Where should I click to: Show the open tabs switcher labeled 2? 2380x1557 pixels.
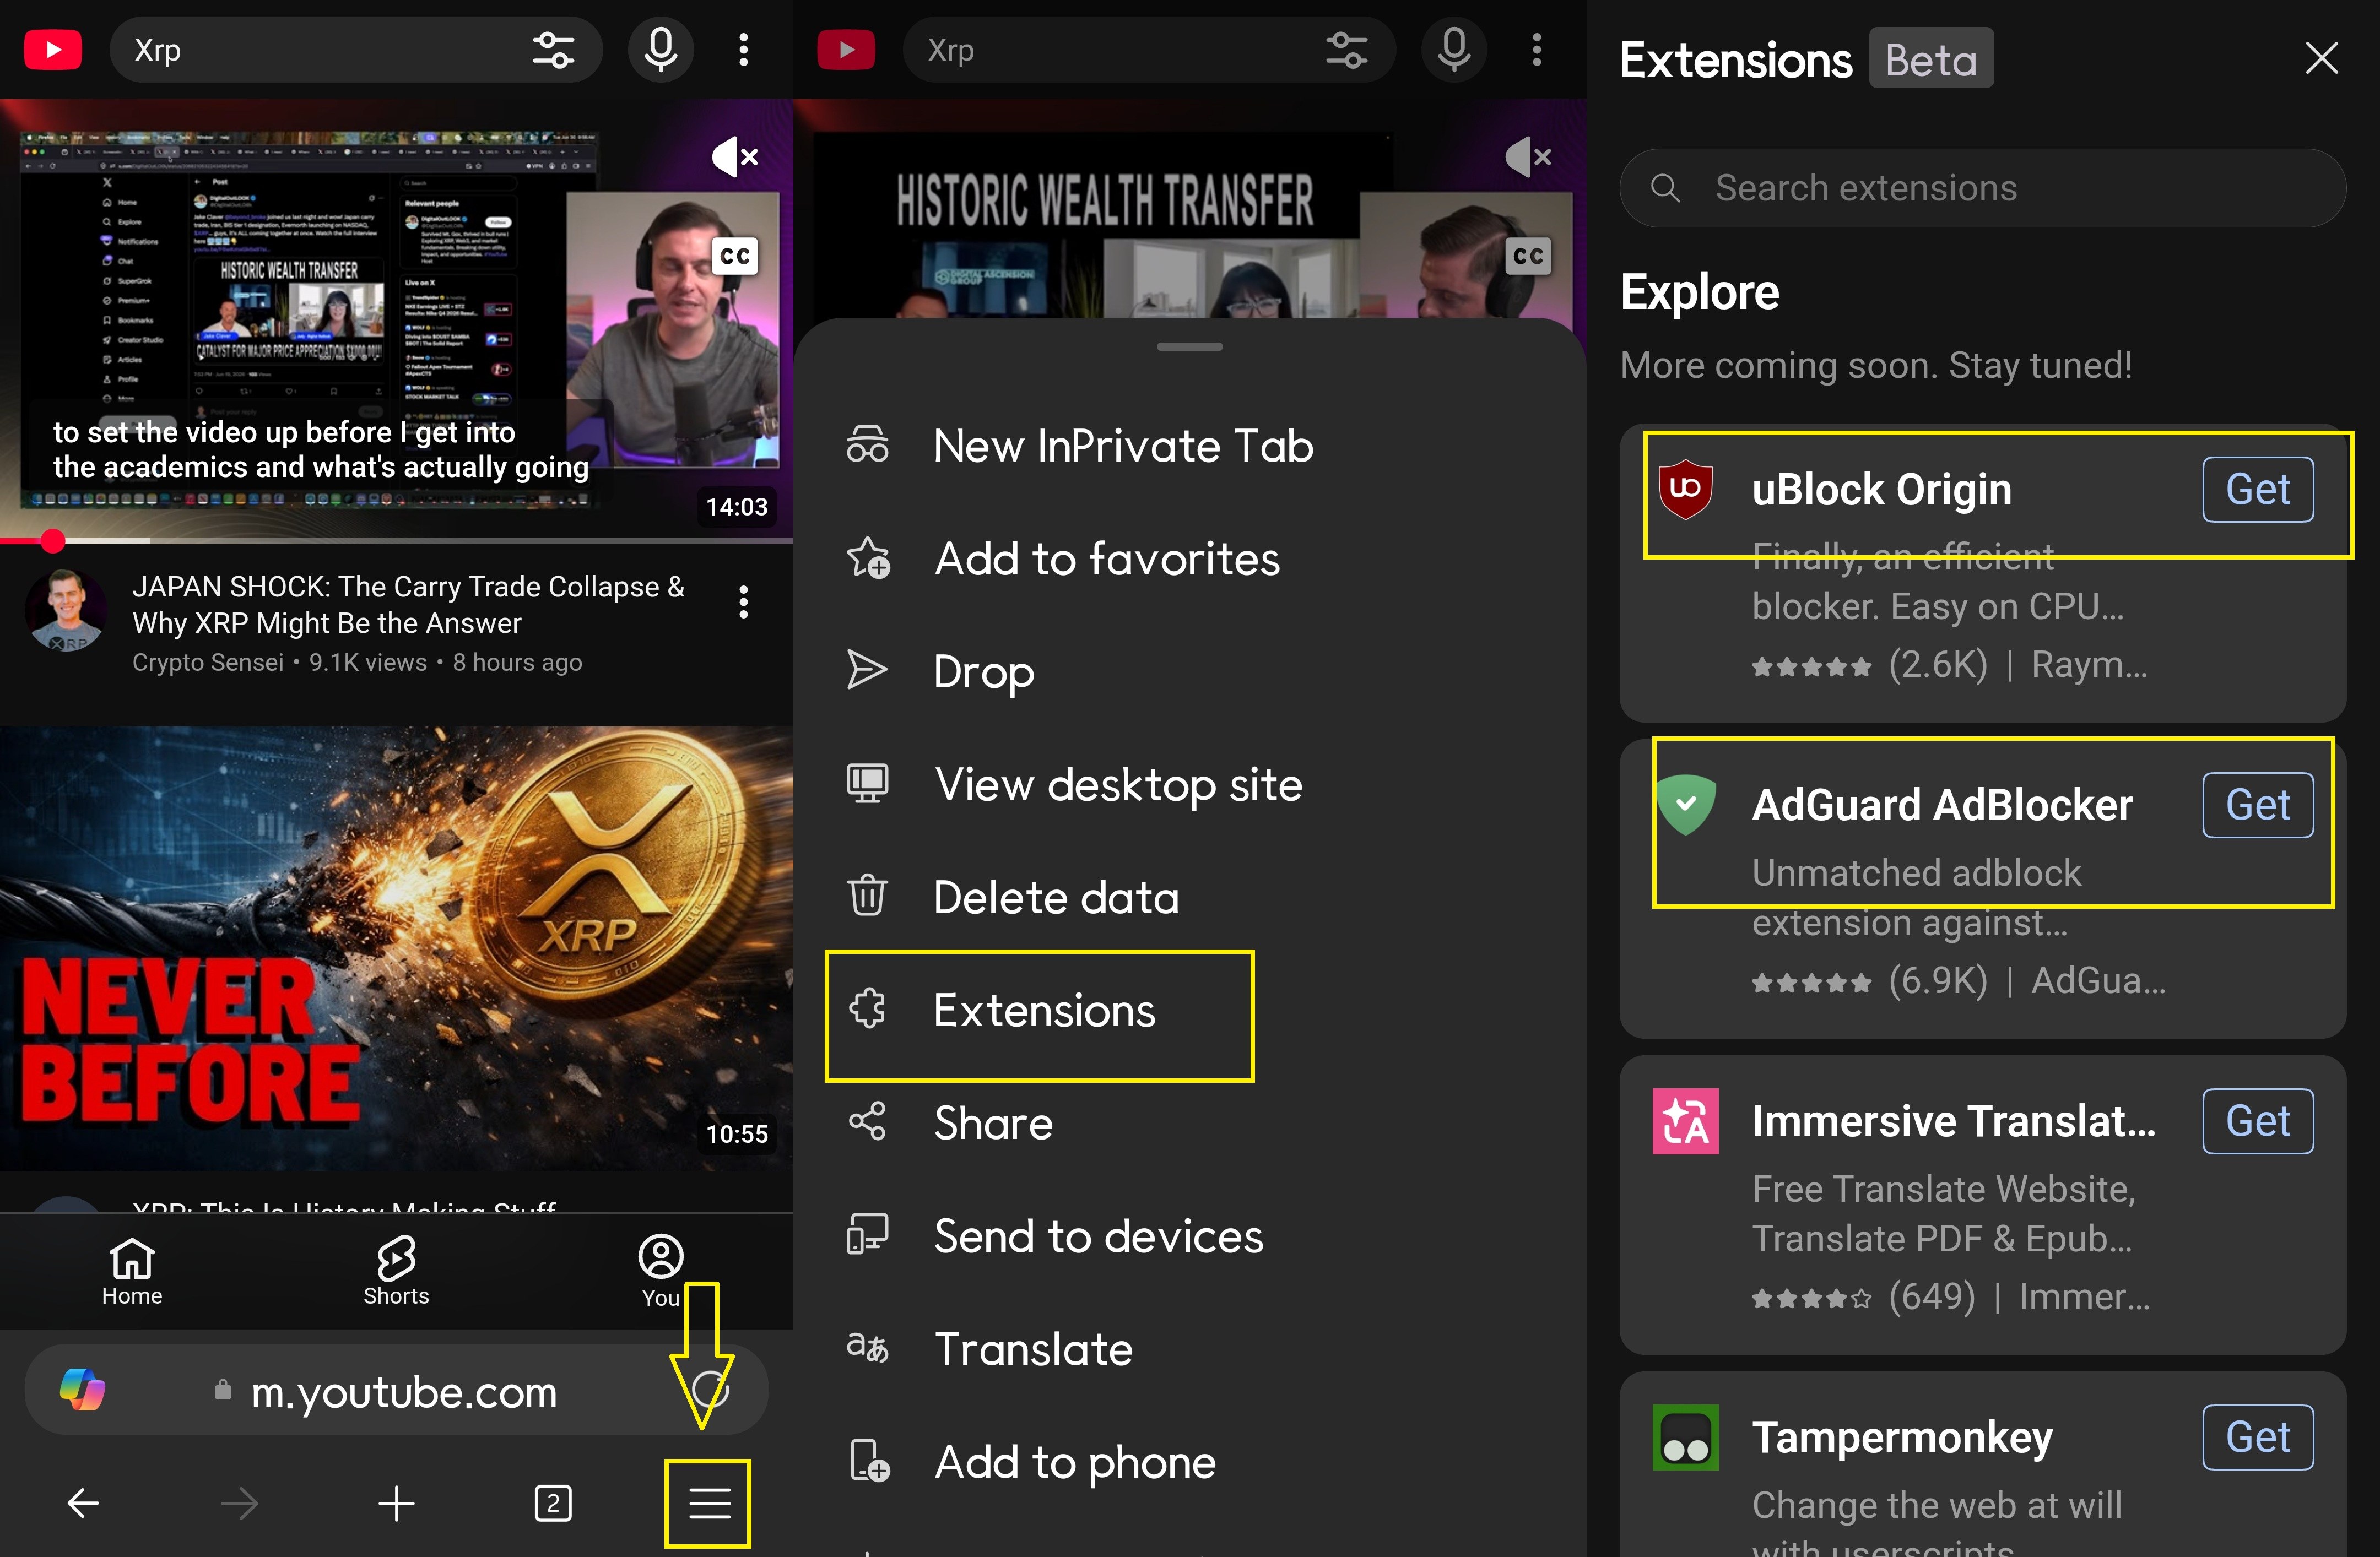[x=553, y=1503]
